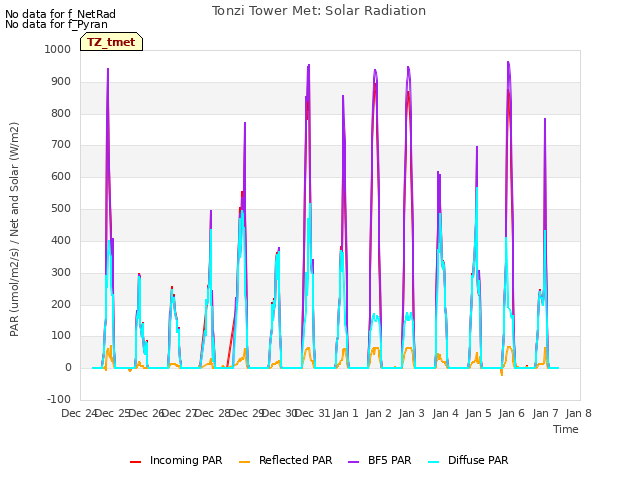640x480 pixels.
Task: Click the Jan 7 x-axis tick label
Action: tap(545, 413)
